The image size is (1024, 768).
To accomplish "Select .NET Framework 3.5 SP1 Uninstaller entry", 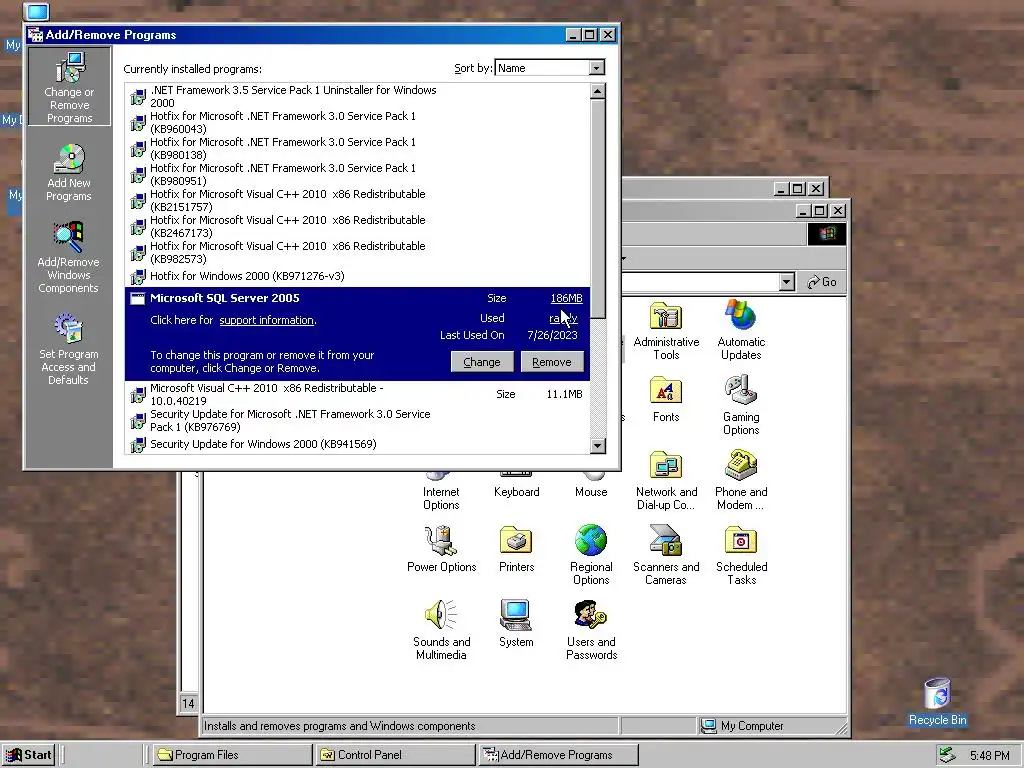I will (358, 97).
